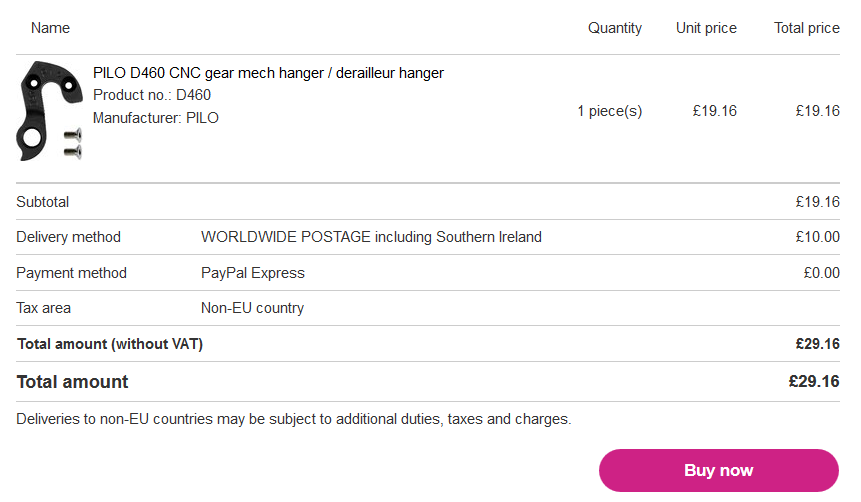The width and height of the screenshot is (861, 502).
Task: Click the PayPal Express payment method text
Action: coord(253,273)
